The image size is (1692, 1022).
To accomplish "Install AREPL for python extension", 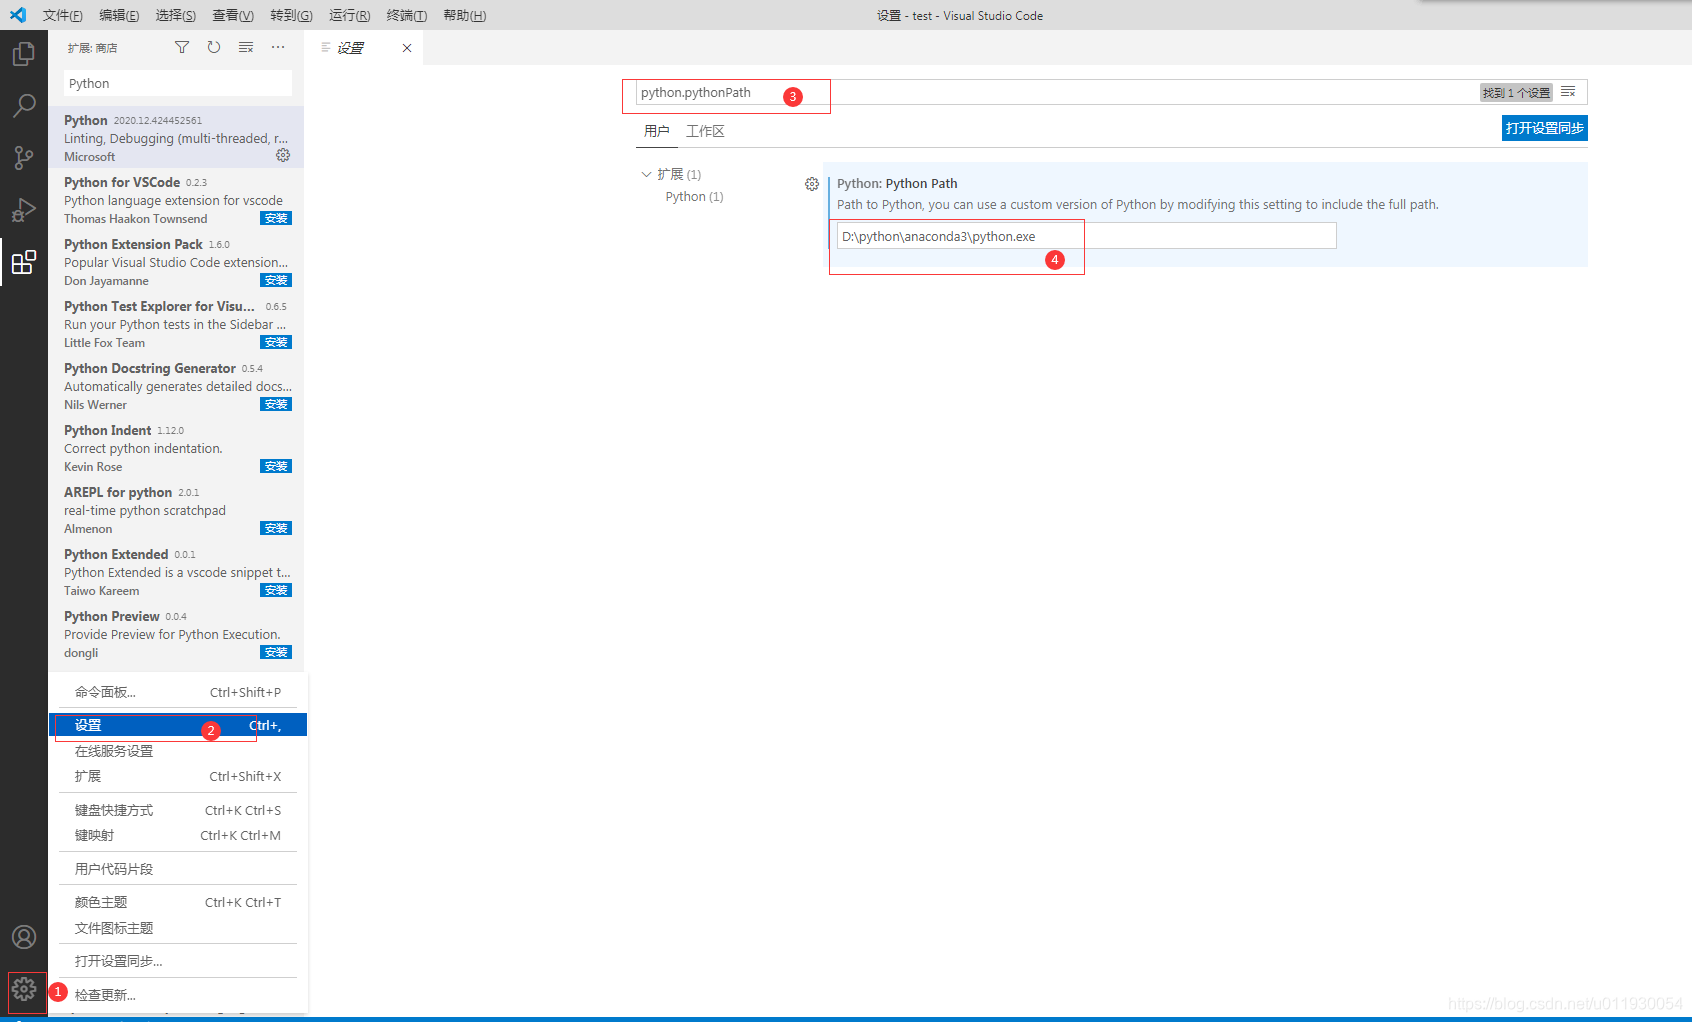I will click(276, 528).
